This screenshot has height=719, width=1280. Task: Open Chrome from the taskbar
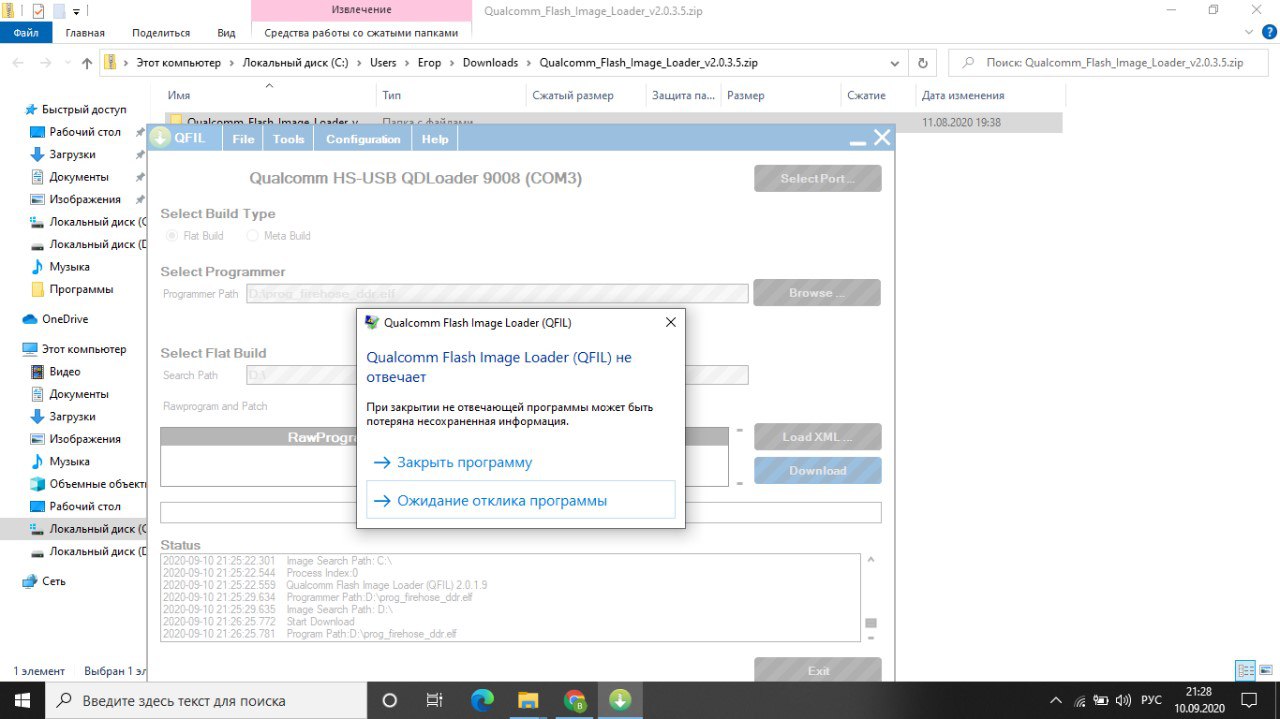click(574, 700)
